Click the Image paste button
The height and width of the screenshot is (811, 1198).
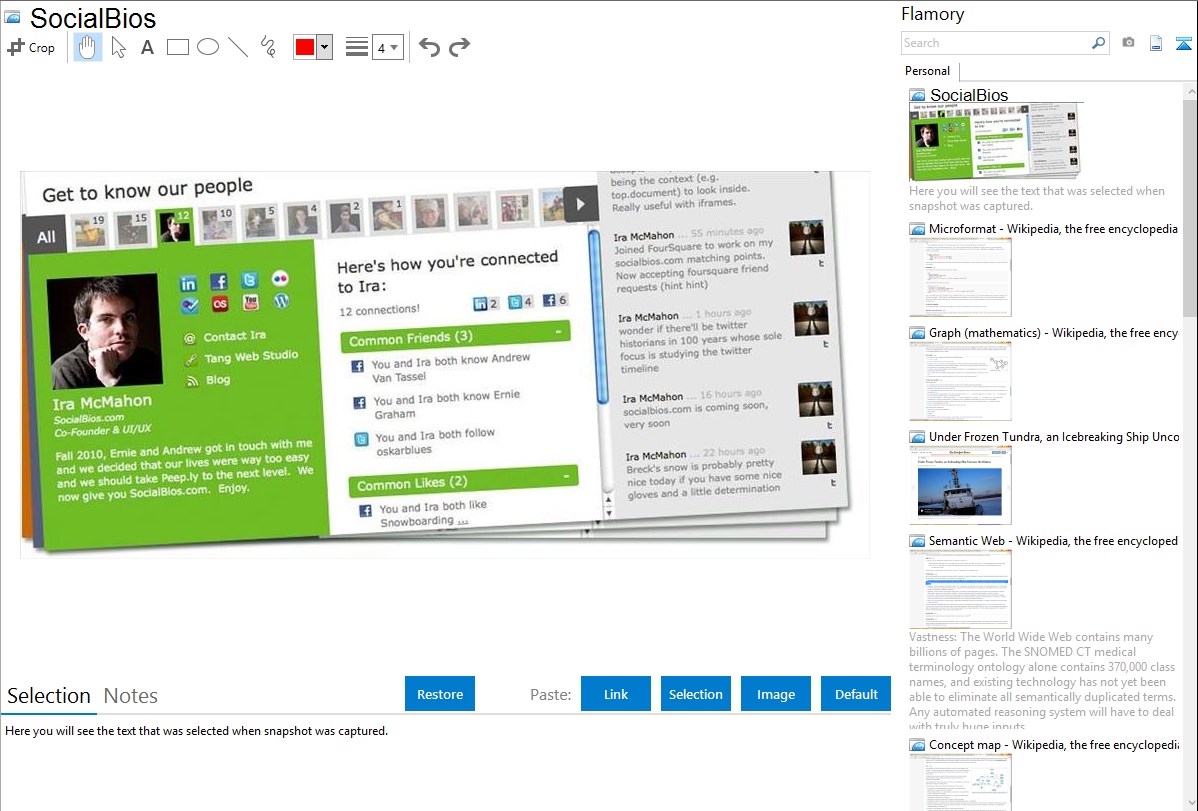pos(775,694)
